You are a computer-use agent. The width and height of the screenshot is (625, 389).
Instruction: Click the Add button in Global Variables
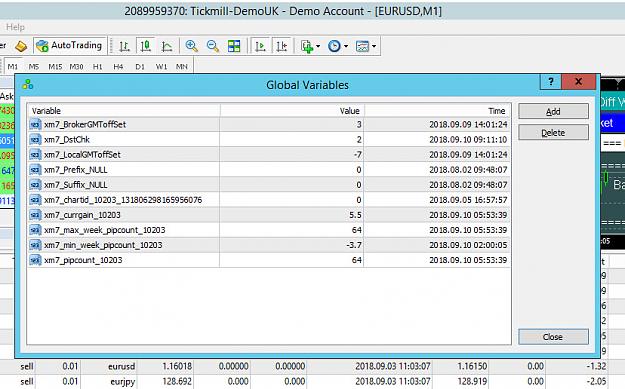553,111
